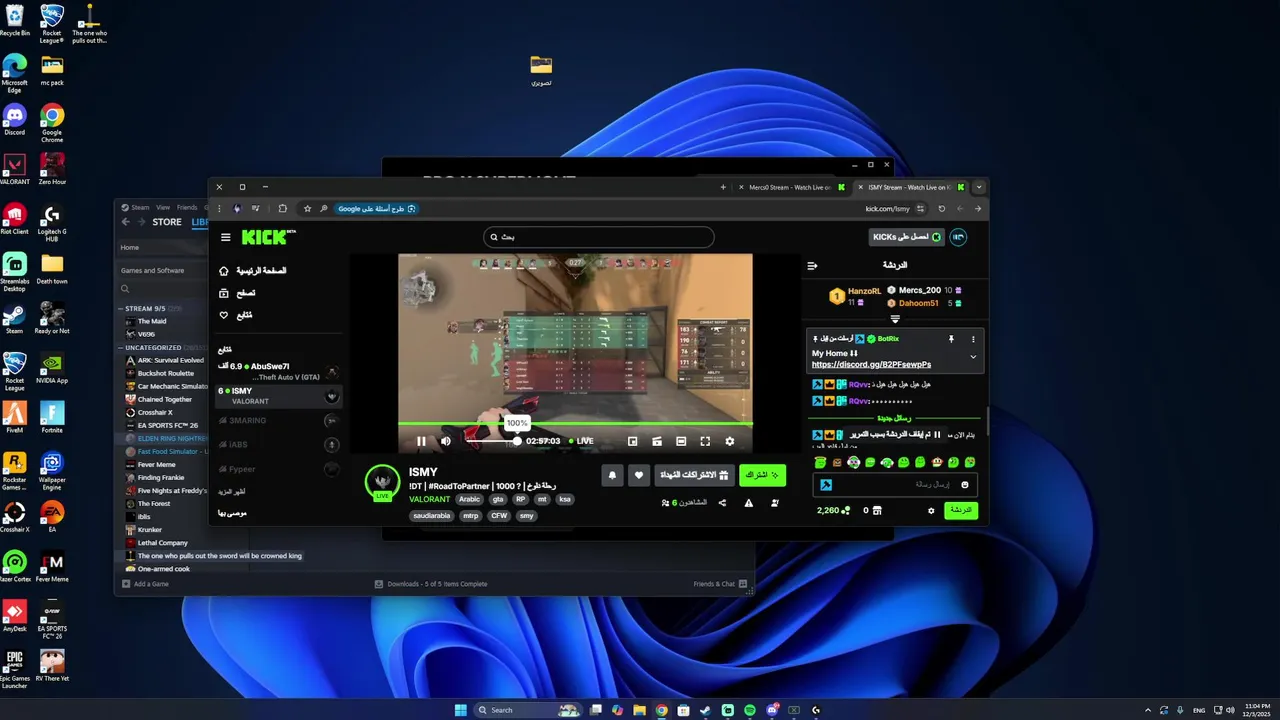Open the Kick hamburger menu
This screenshot has width=1280, height=720.
pos(226,237)
